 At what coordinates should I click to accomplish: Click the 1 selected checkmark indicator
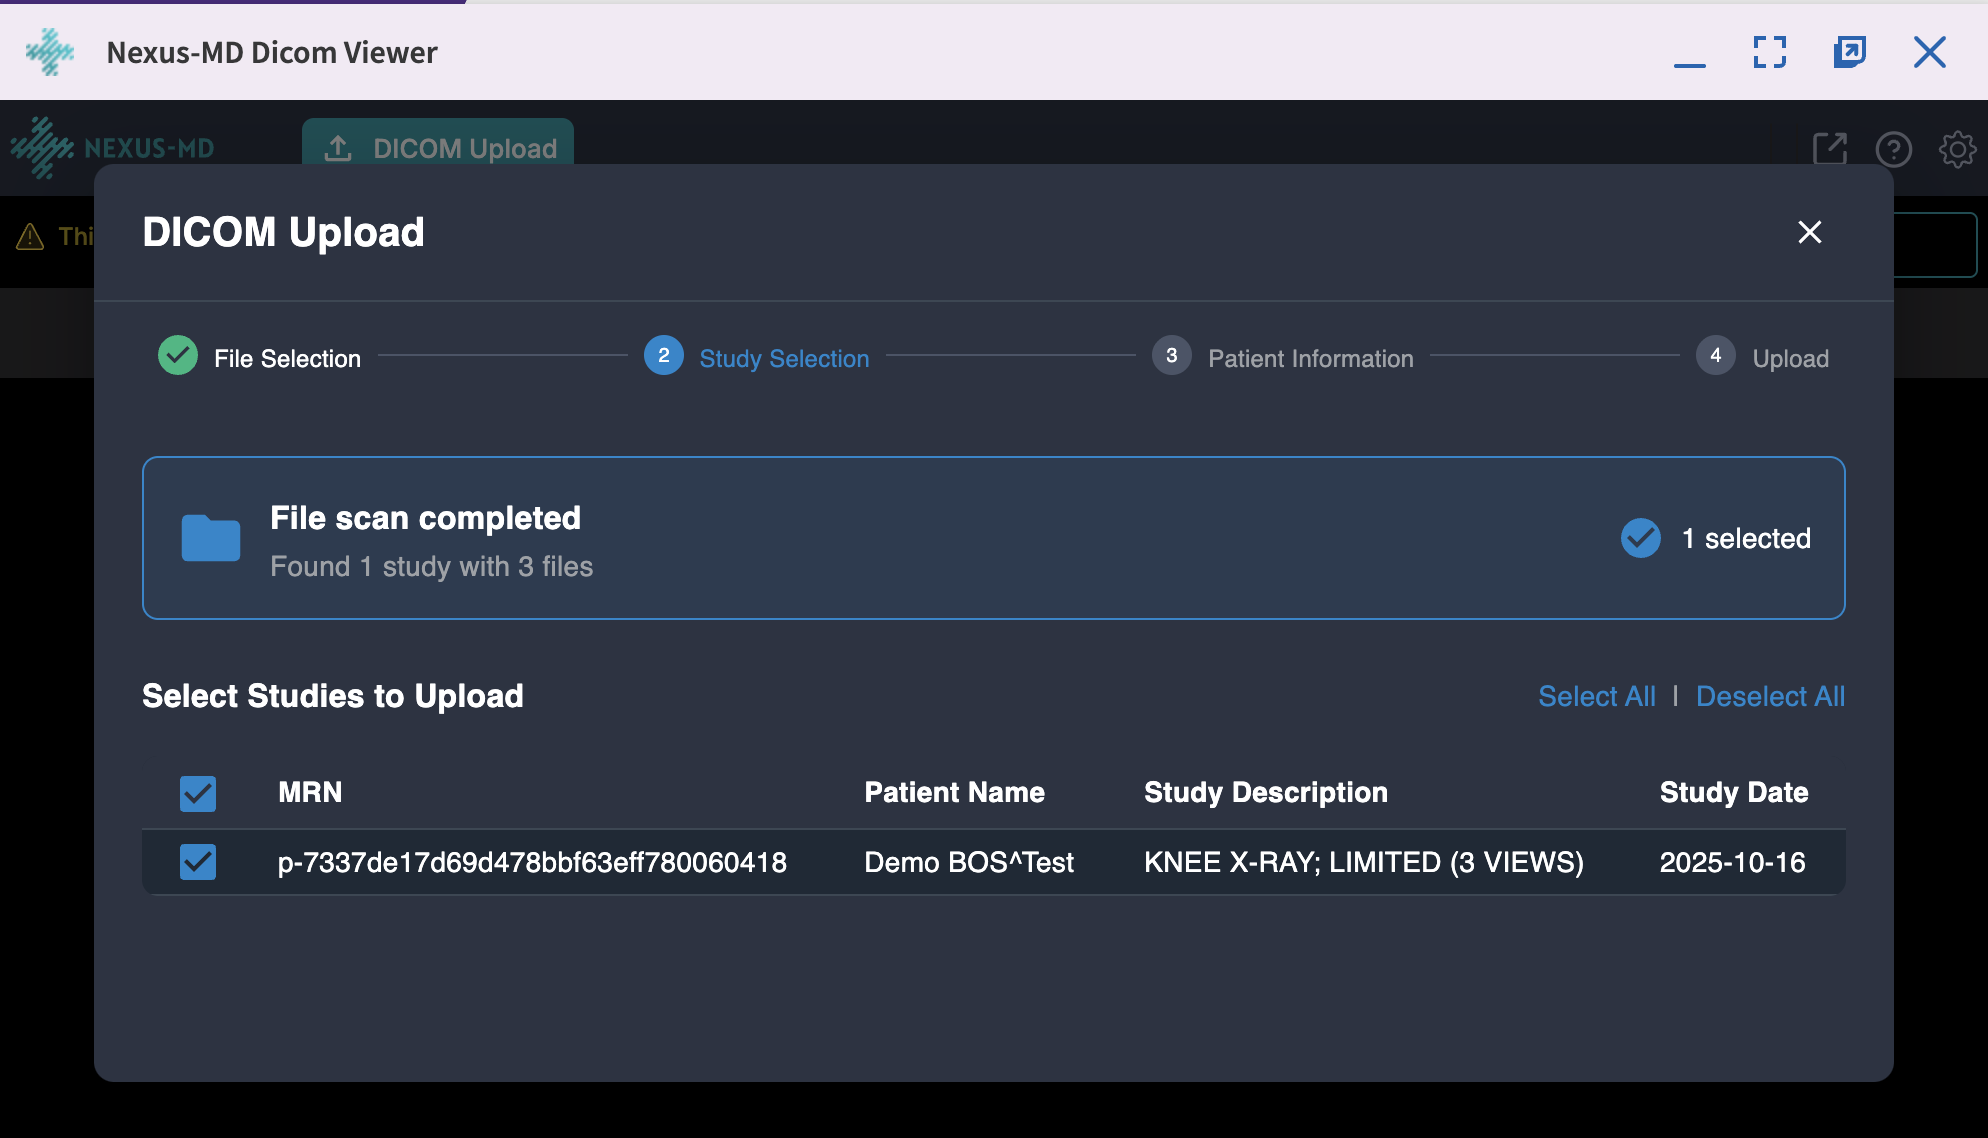pos(1640,538)
